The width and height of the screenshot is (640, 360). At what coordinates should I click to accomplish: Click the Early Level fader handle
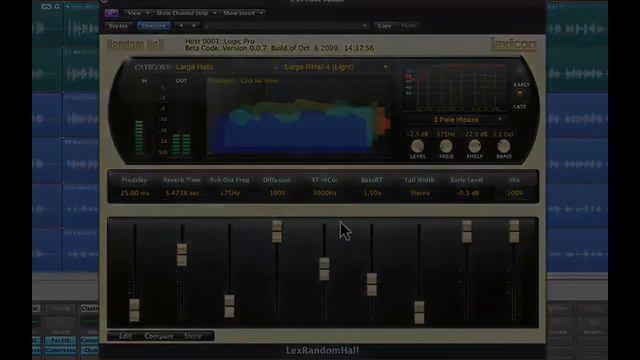(x=467, y=231)
